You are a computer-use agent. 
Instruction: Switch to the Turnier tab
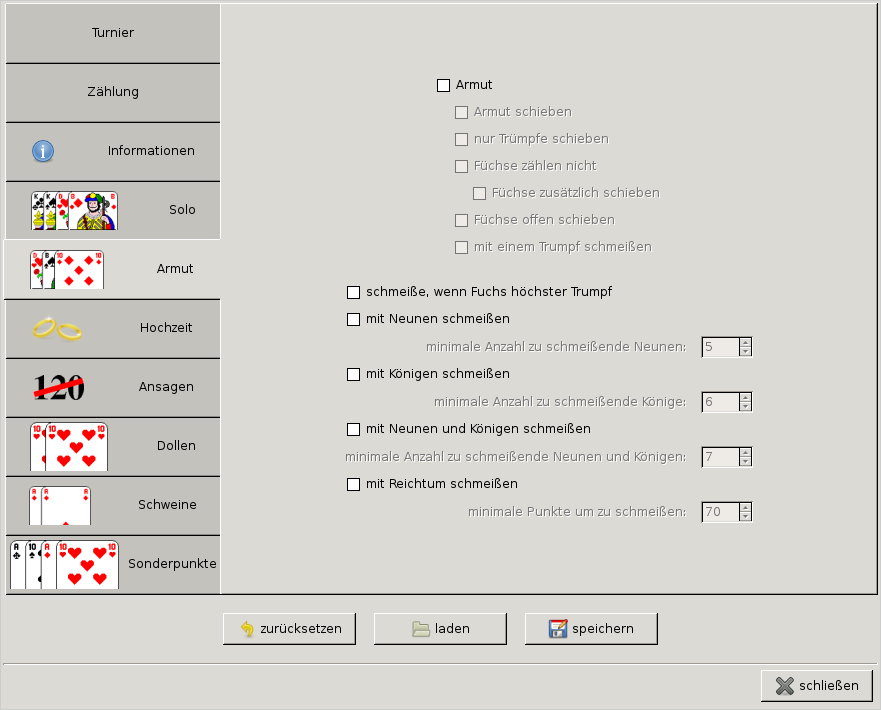[x=112, y=33]
